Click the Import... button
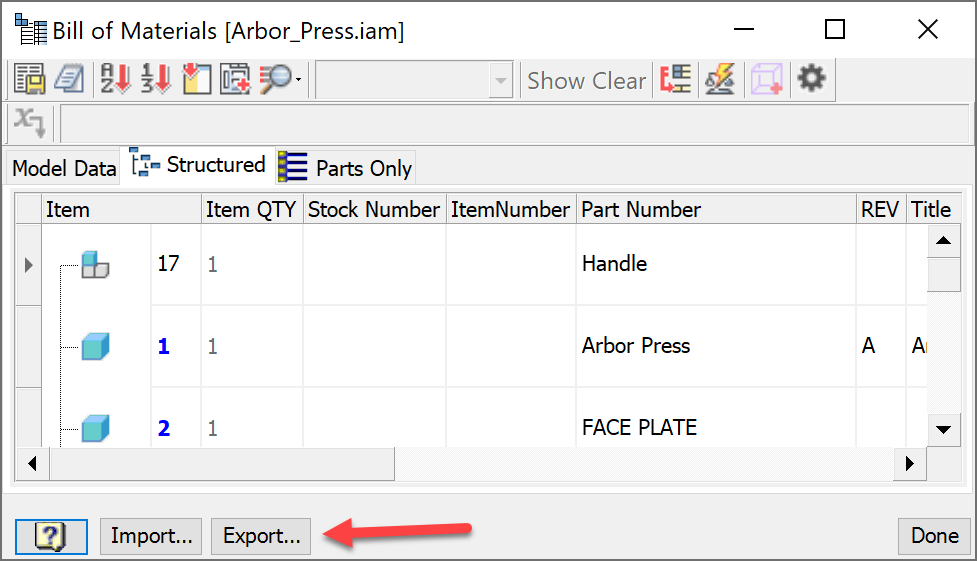The image size is (977, 561). coord(151,536)
